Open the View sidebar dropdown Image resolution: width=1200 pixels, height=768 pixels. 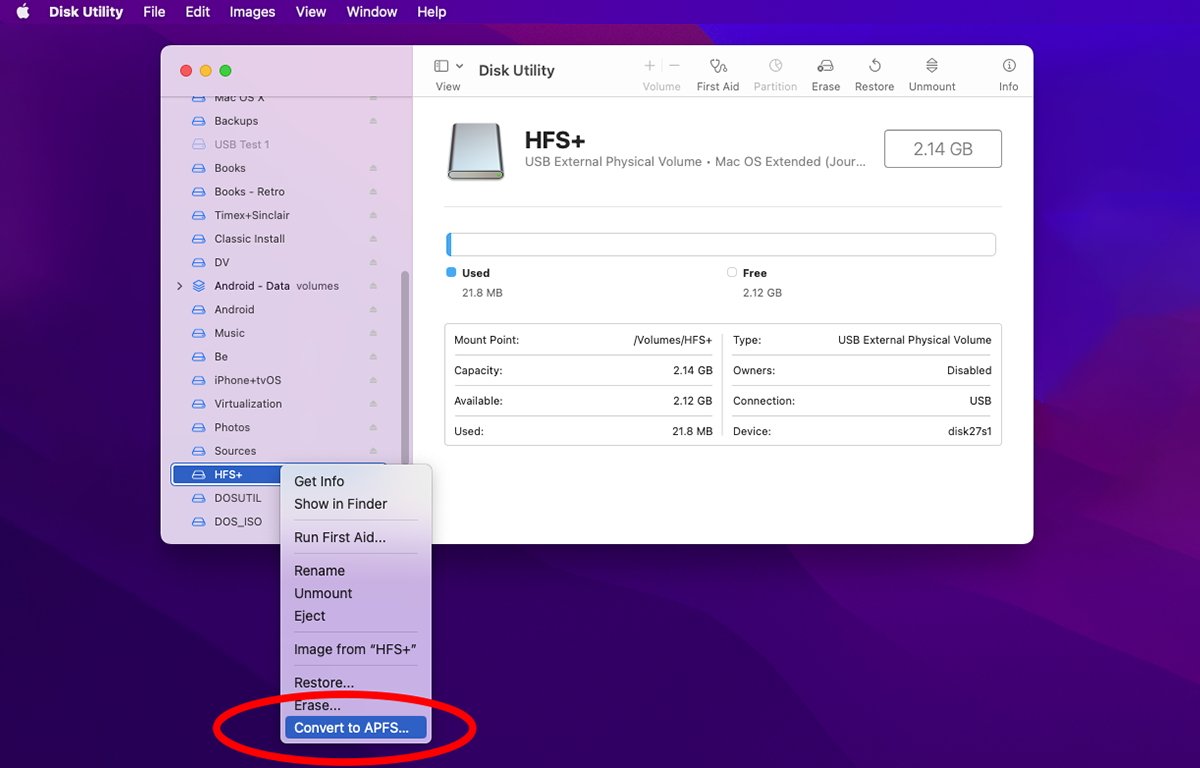448,67
